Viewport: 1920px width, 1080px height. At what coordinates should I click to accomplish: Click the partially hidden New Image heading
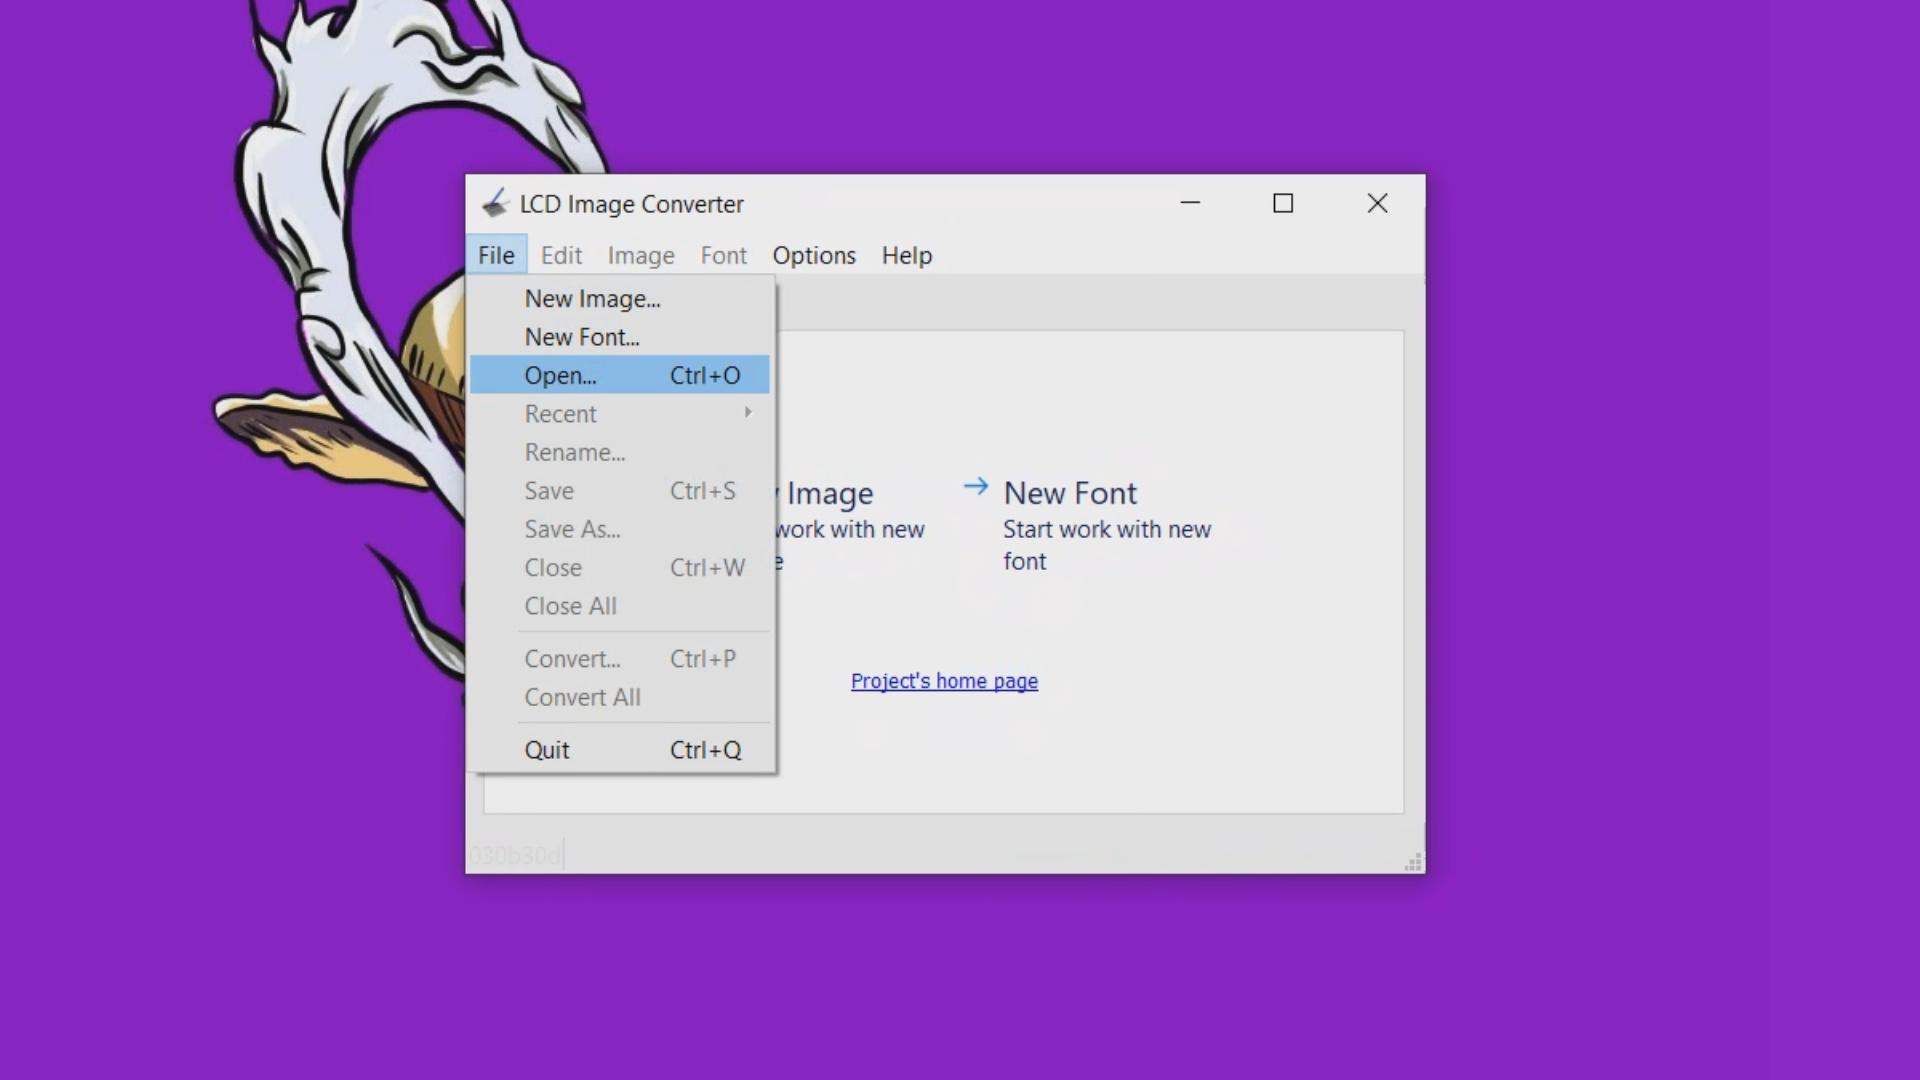pos(826,493)
